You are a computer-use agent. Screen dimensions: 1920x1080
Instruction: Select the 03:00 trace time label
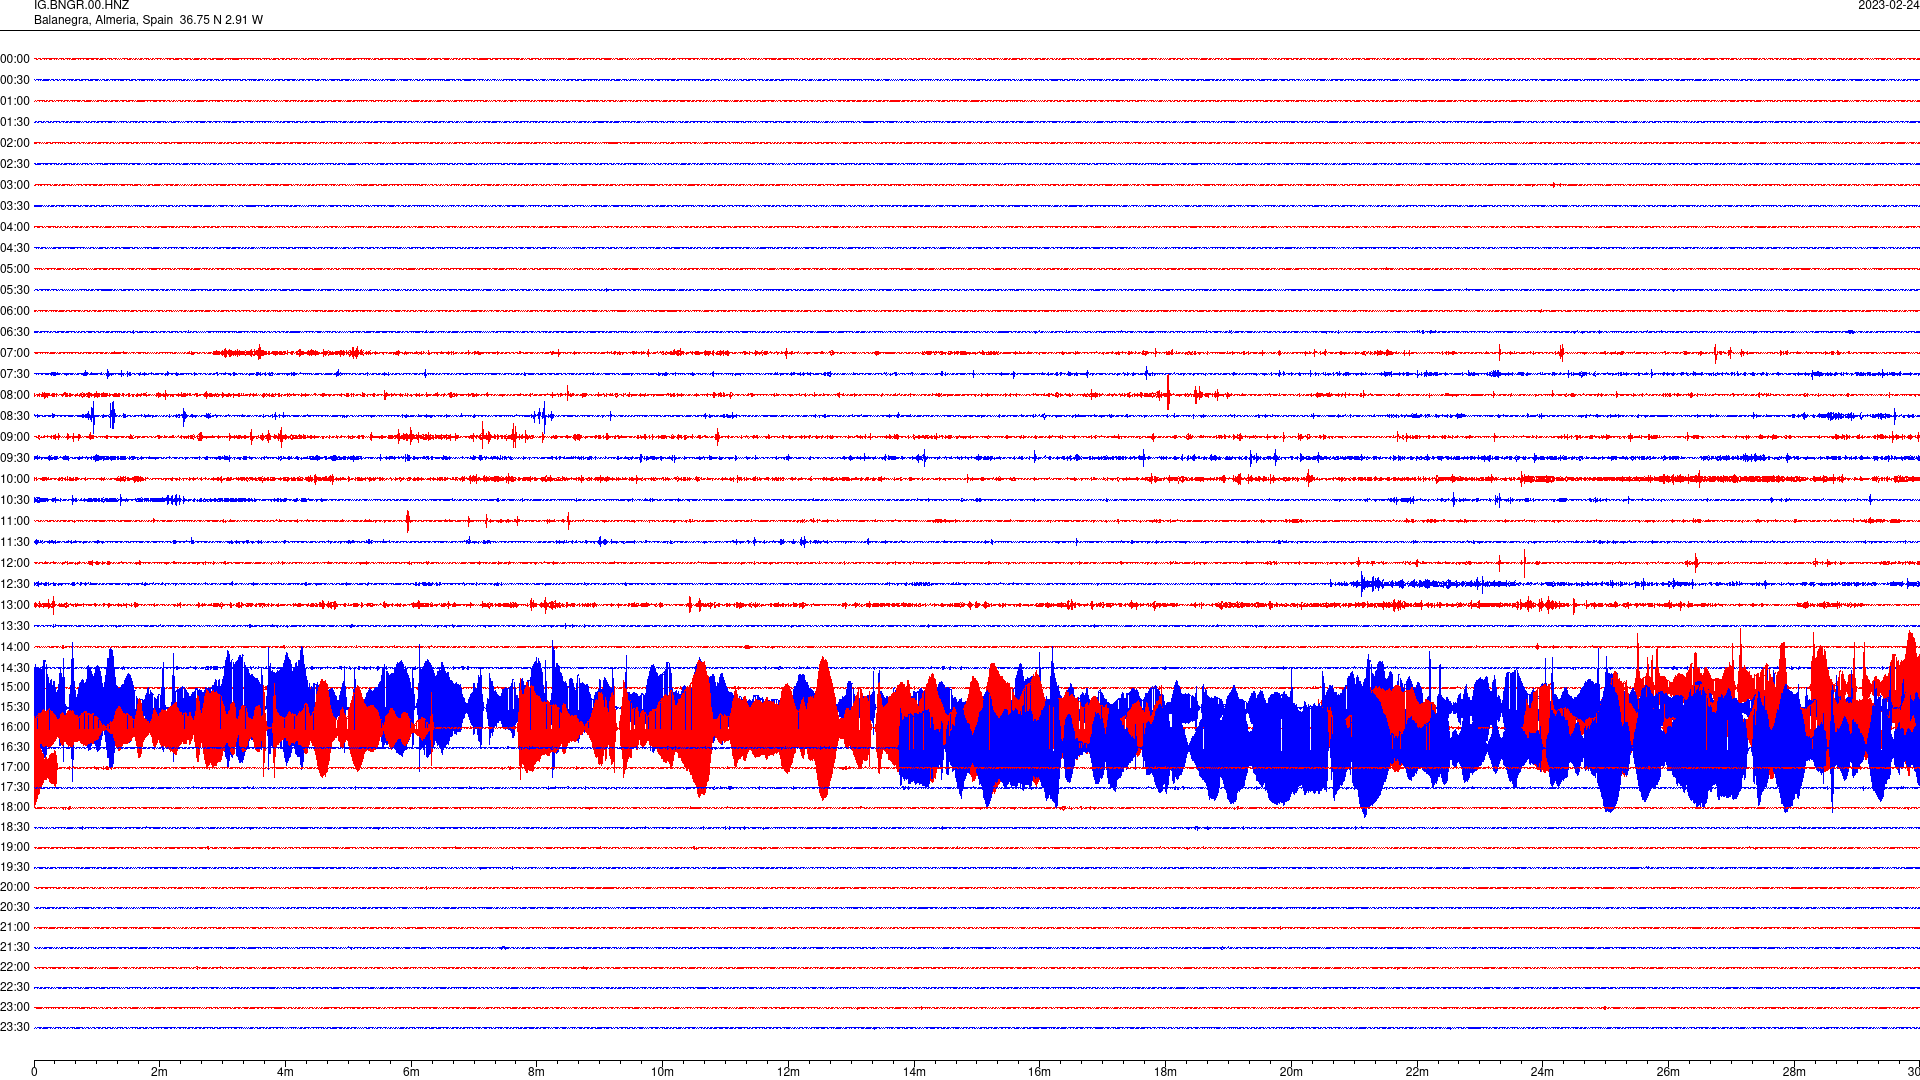(x=15, y=185)
